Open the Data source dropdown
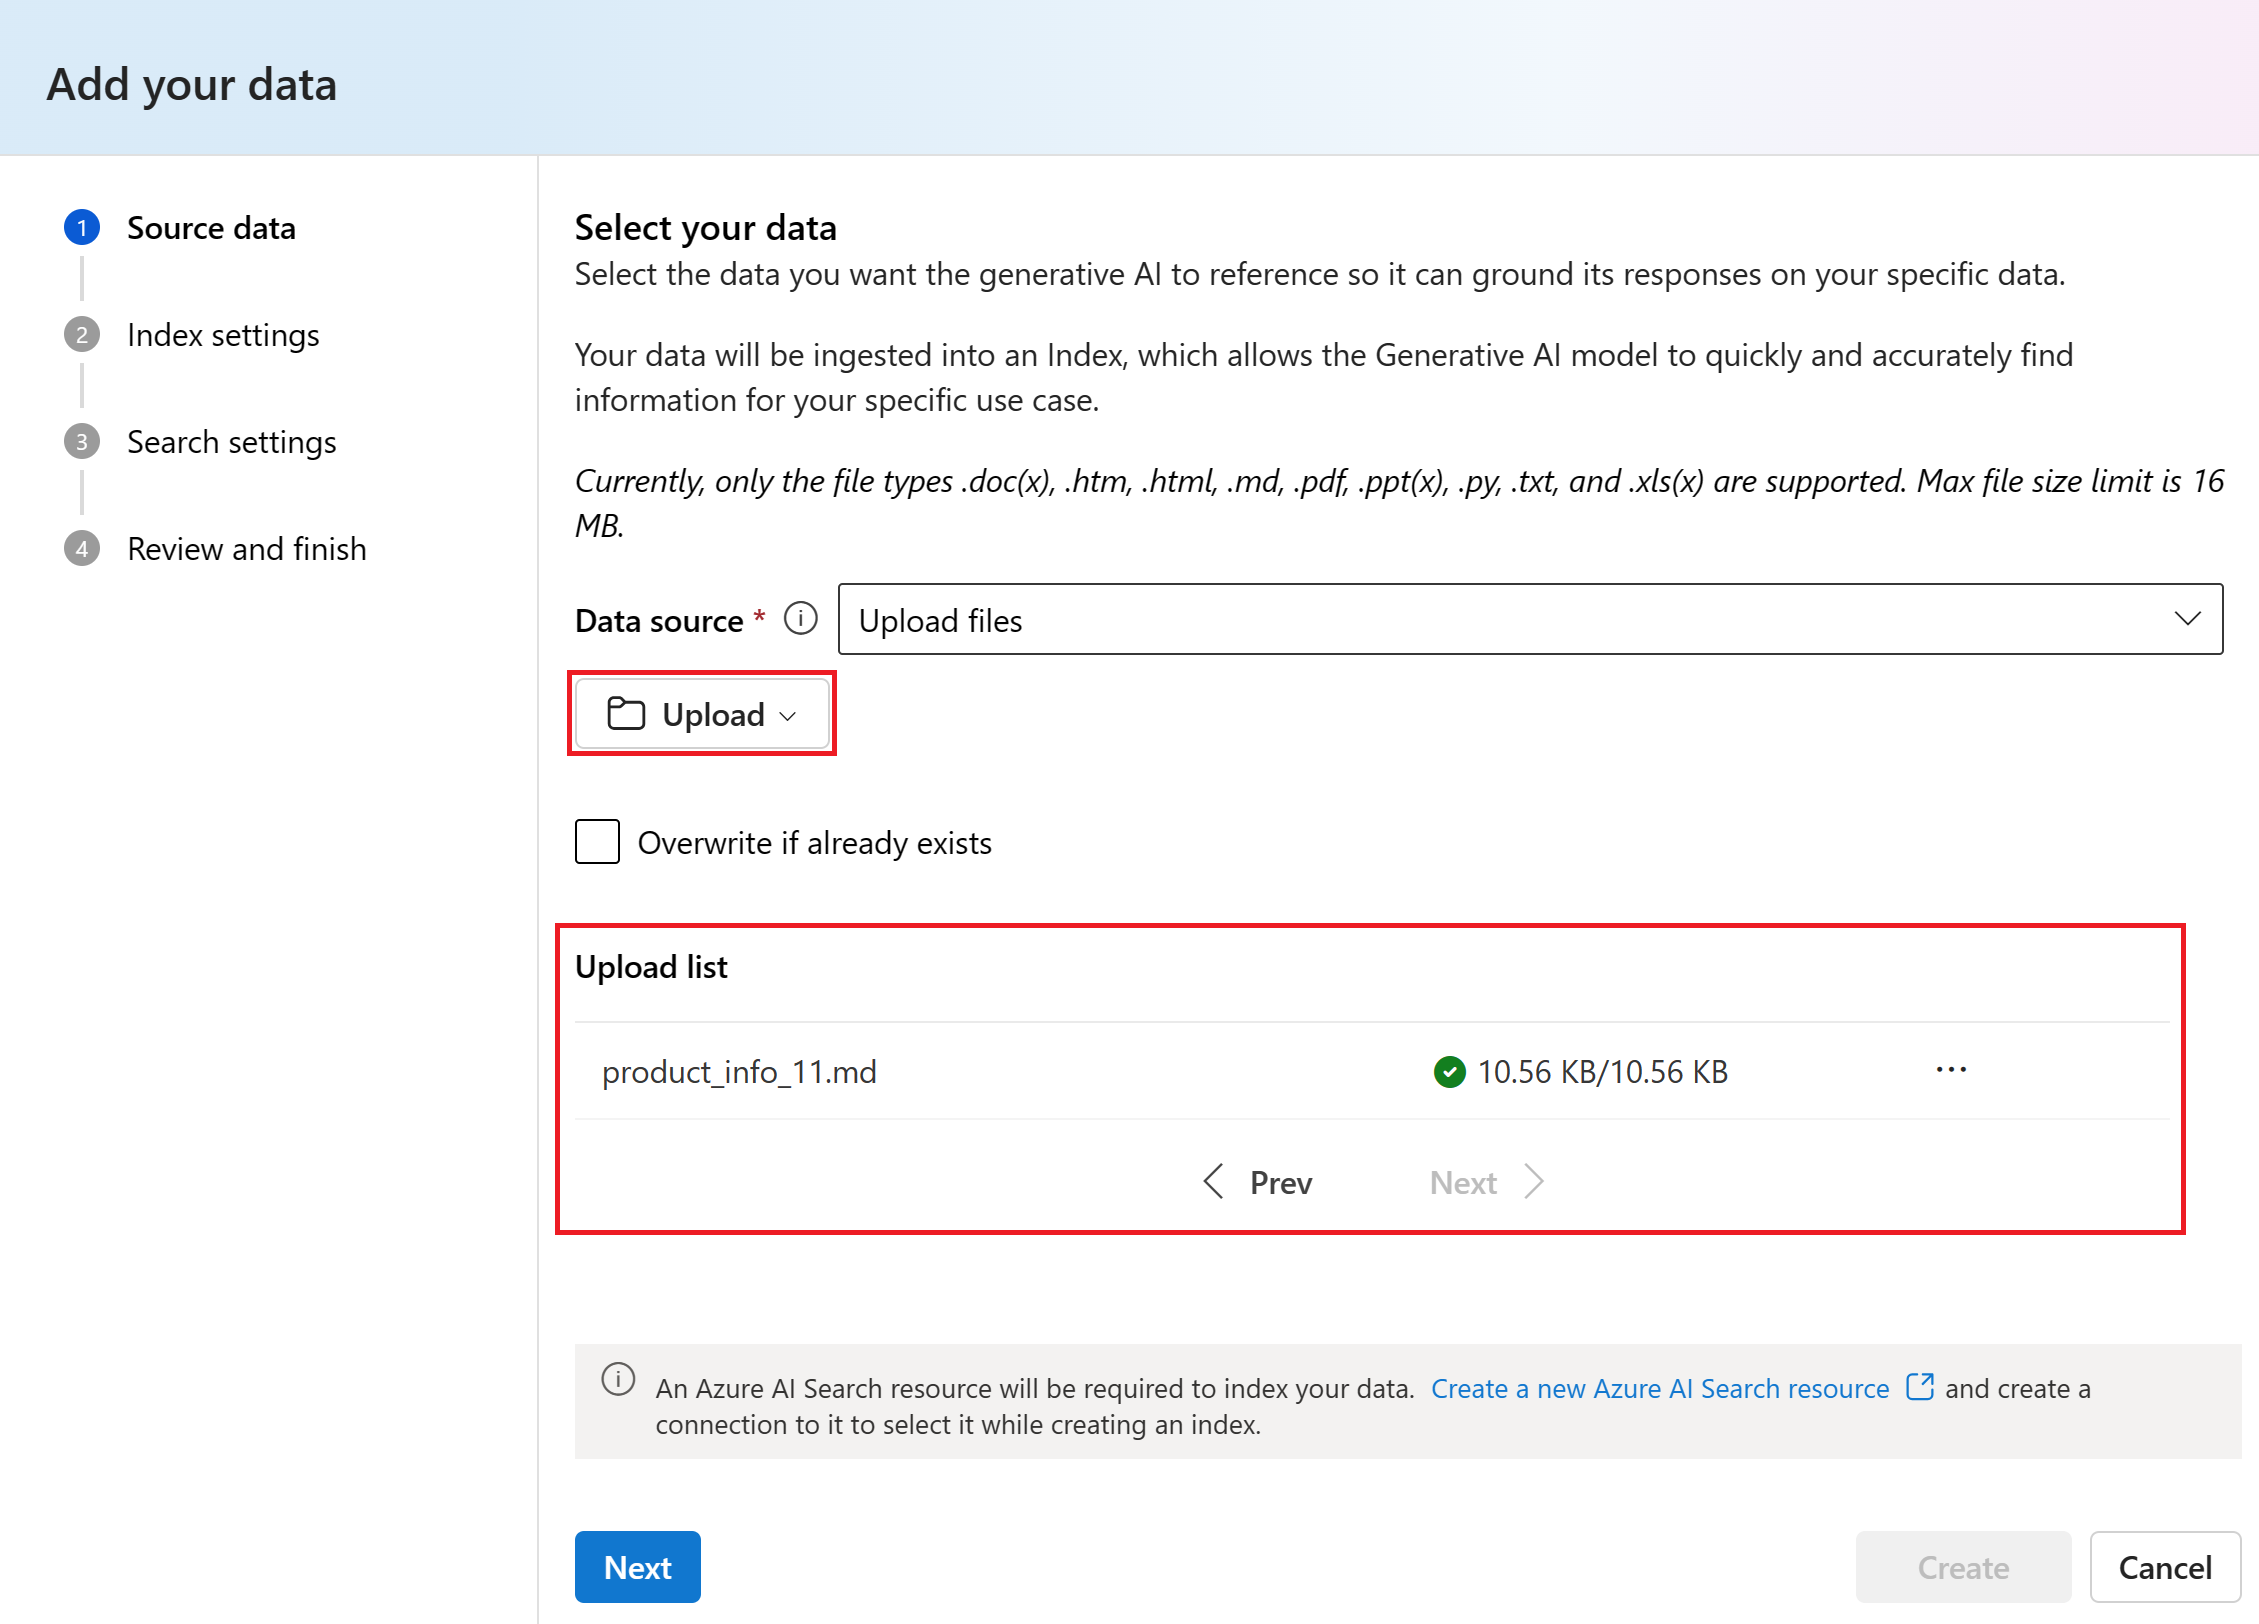The height and width of the screenshot is (1624, 2259). tap(1529, 620)
